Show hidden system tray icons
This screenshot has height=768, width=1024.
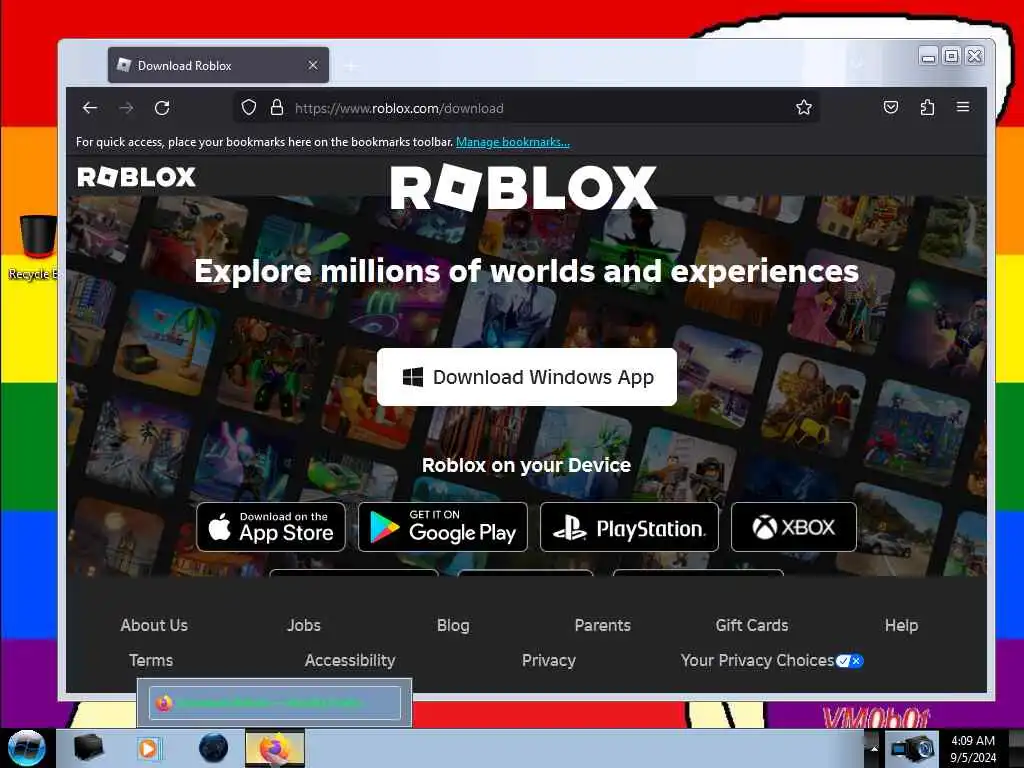click(x=874, y=748)
